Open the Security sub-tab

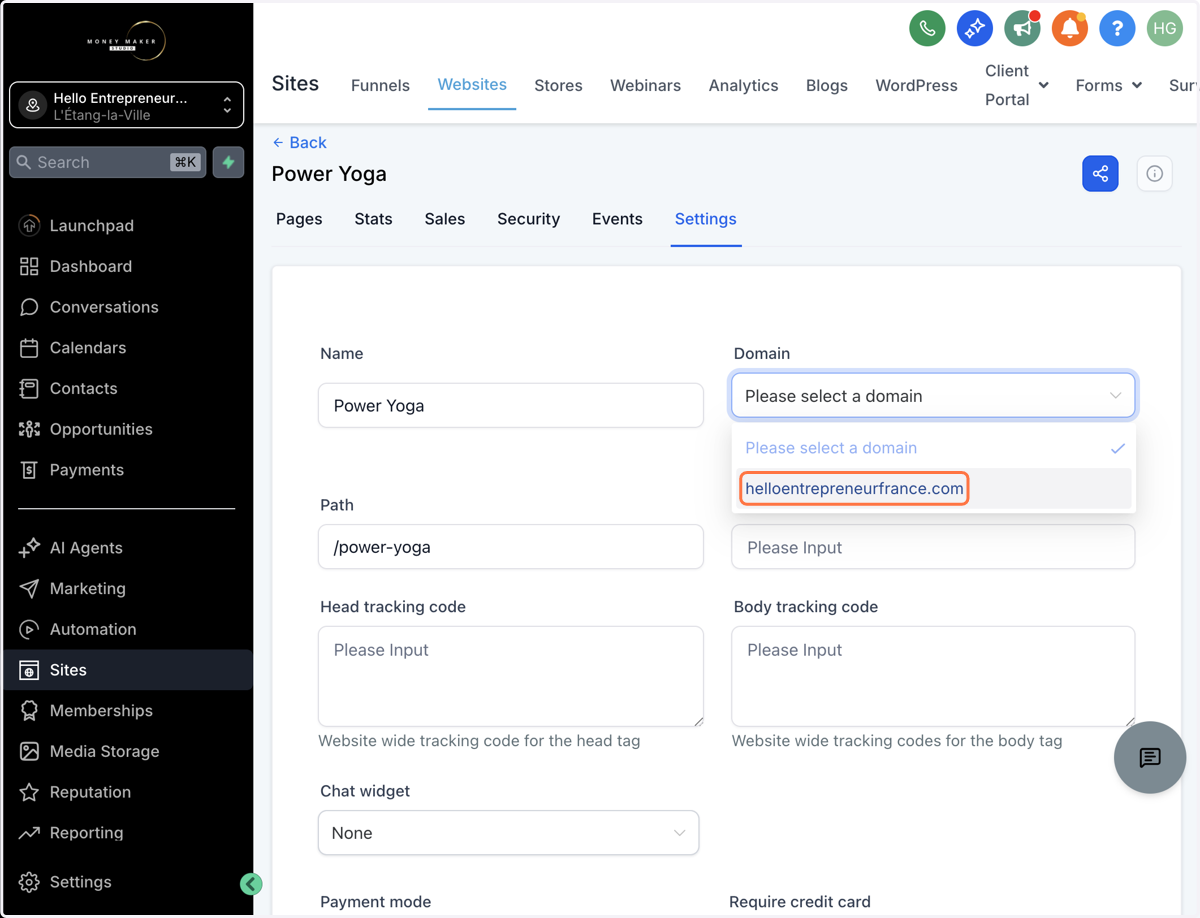click(528, 219)
